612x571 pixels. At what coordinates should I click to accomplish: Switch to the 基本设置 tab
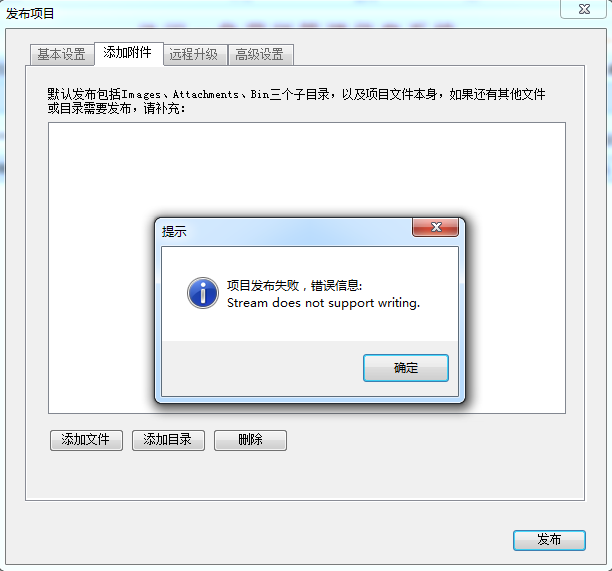pos(62,54)
